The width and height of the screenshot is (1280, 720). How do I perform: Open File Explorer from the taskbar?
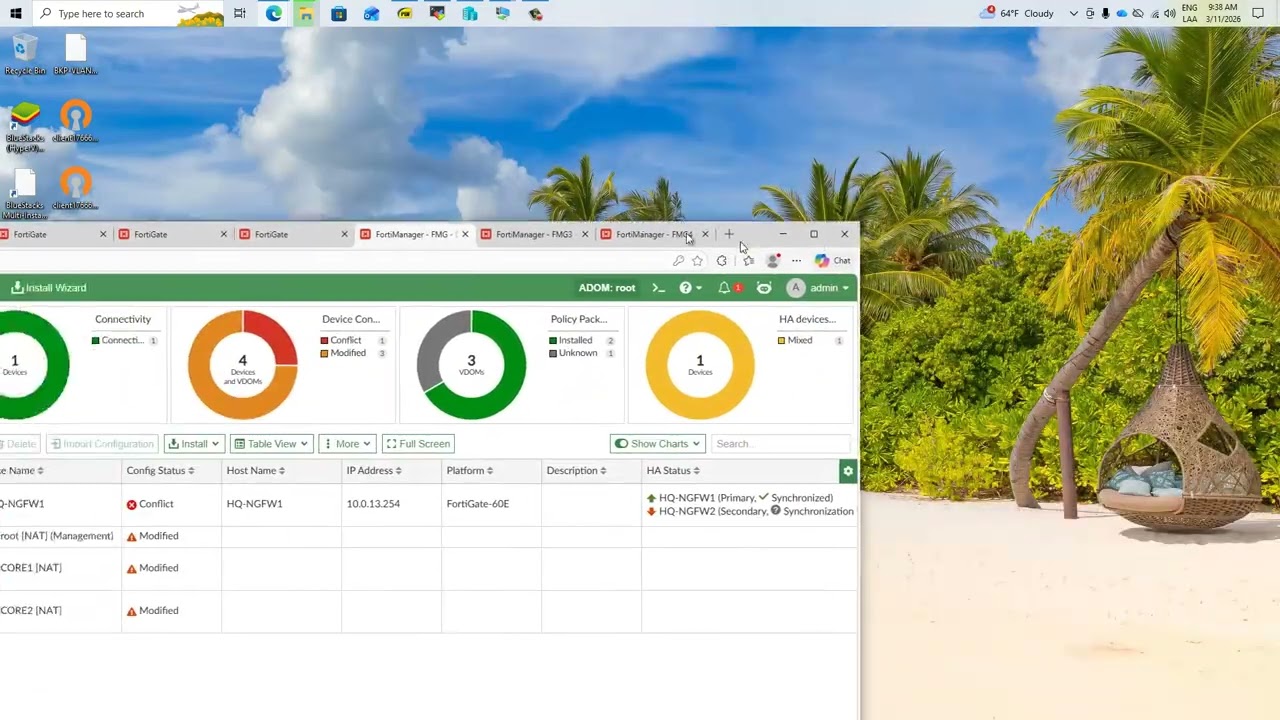[306, 13]
